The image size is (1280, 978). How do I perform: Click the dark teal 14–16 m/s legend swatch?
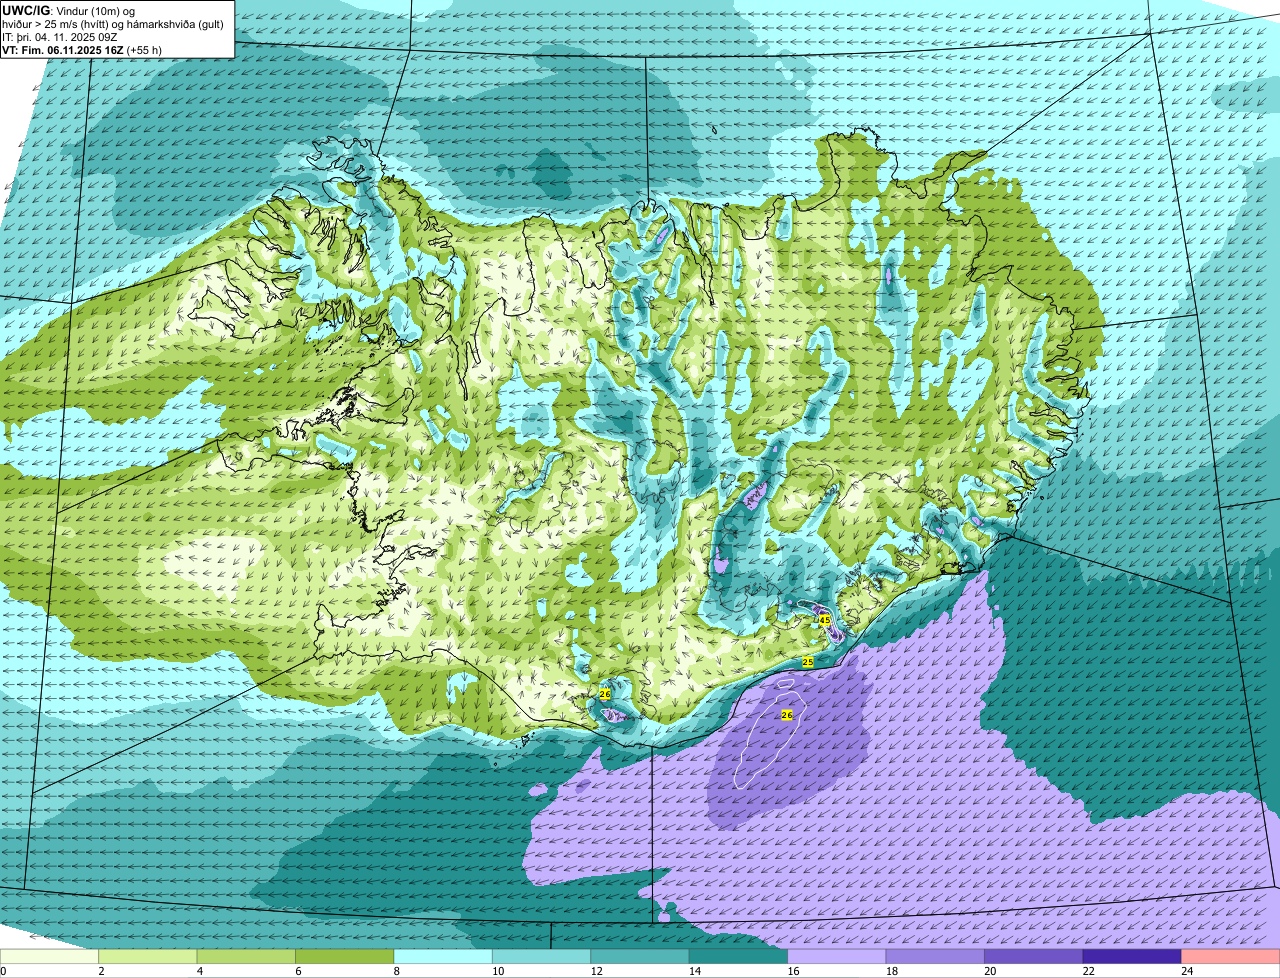point(739,957)
